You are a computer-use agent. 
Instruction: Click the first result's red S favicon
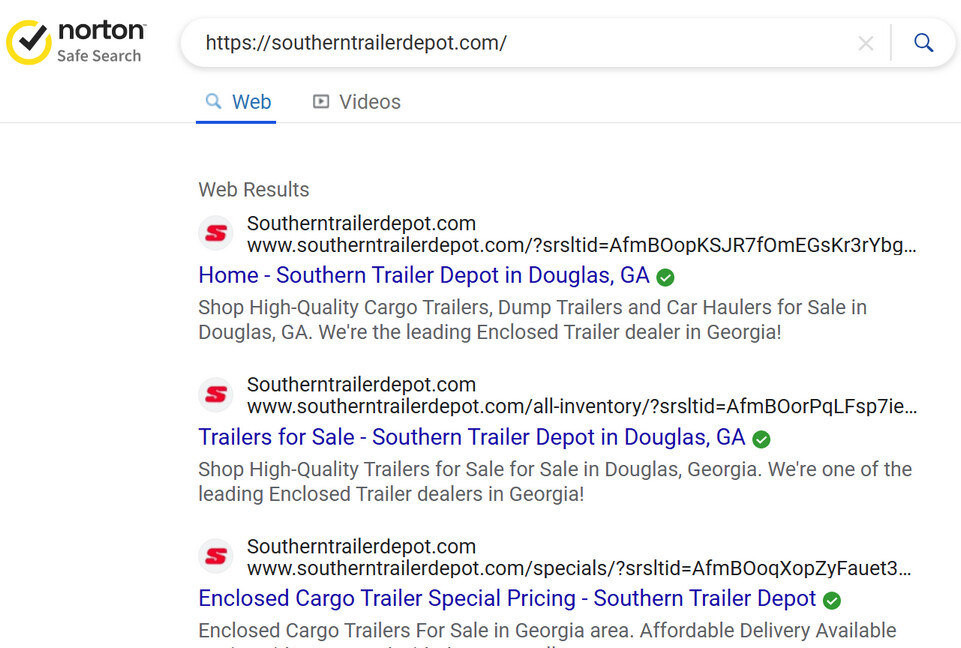(x=216, y=234)
